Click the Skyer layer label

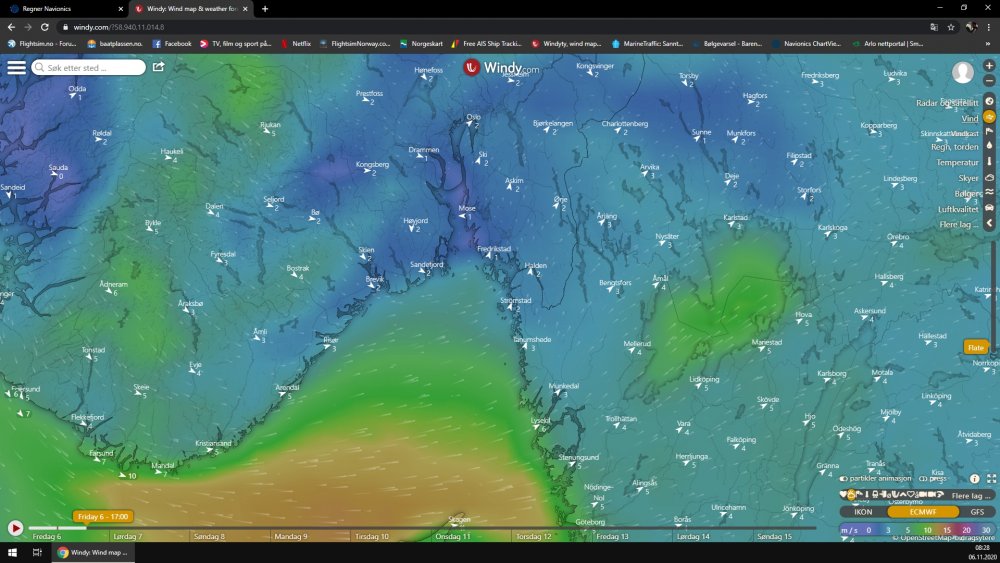(x=968, y=179)
